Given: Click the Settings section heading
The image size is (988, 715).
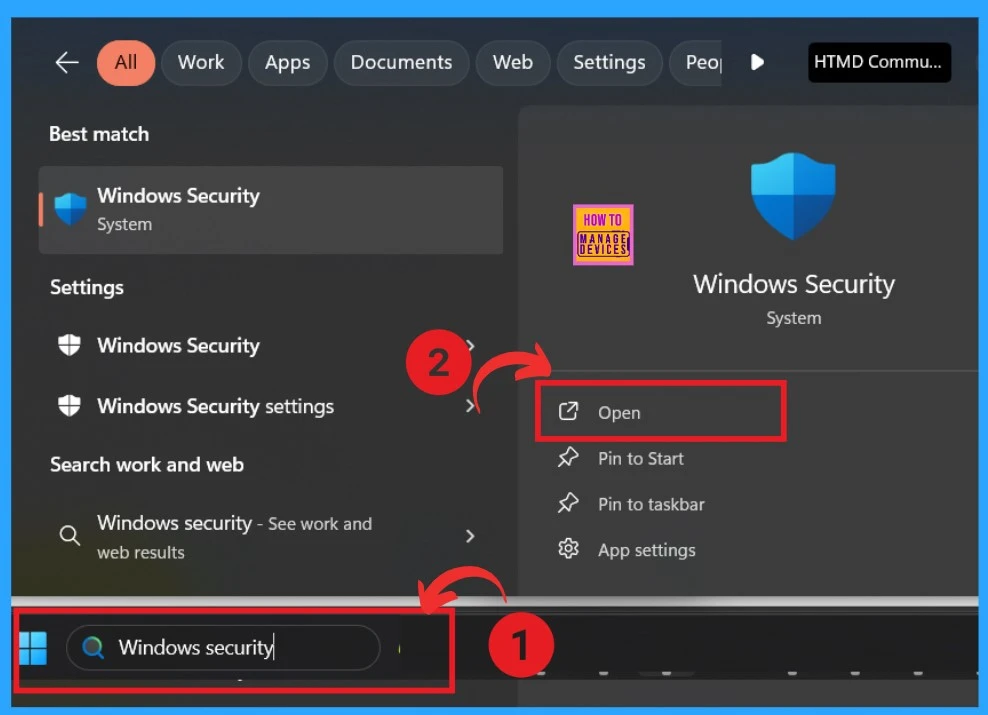Looking at the screenshot, I should coord(87,287).
